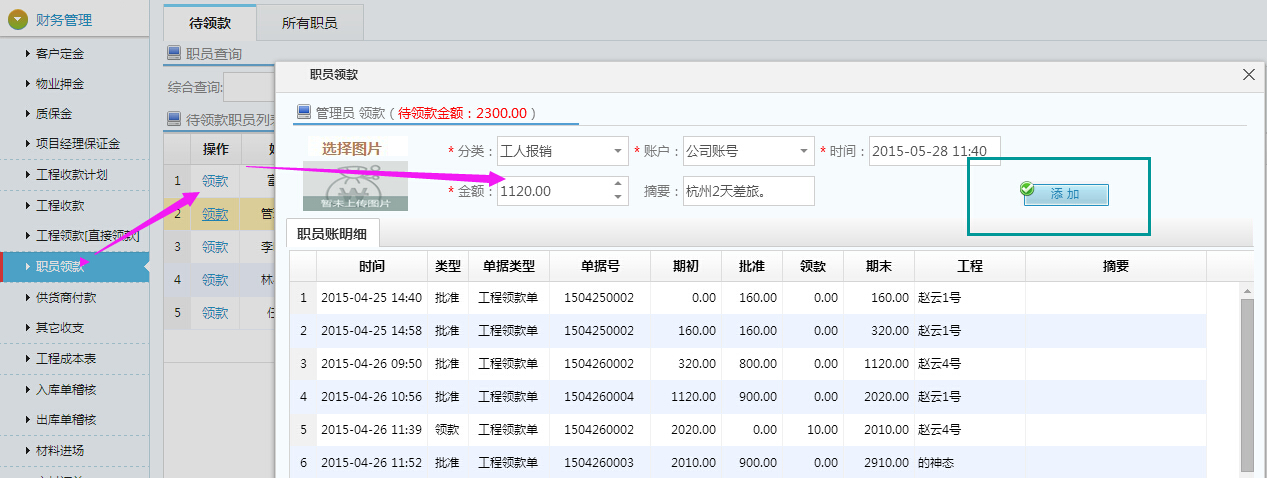1267x478 pixels.
Task: Click the monitor icon beside 职员查询
Action: pyautogui.click(x=174, y=53)
